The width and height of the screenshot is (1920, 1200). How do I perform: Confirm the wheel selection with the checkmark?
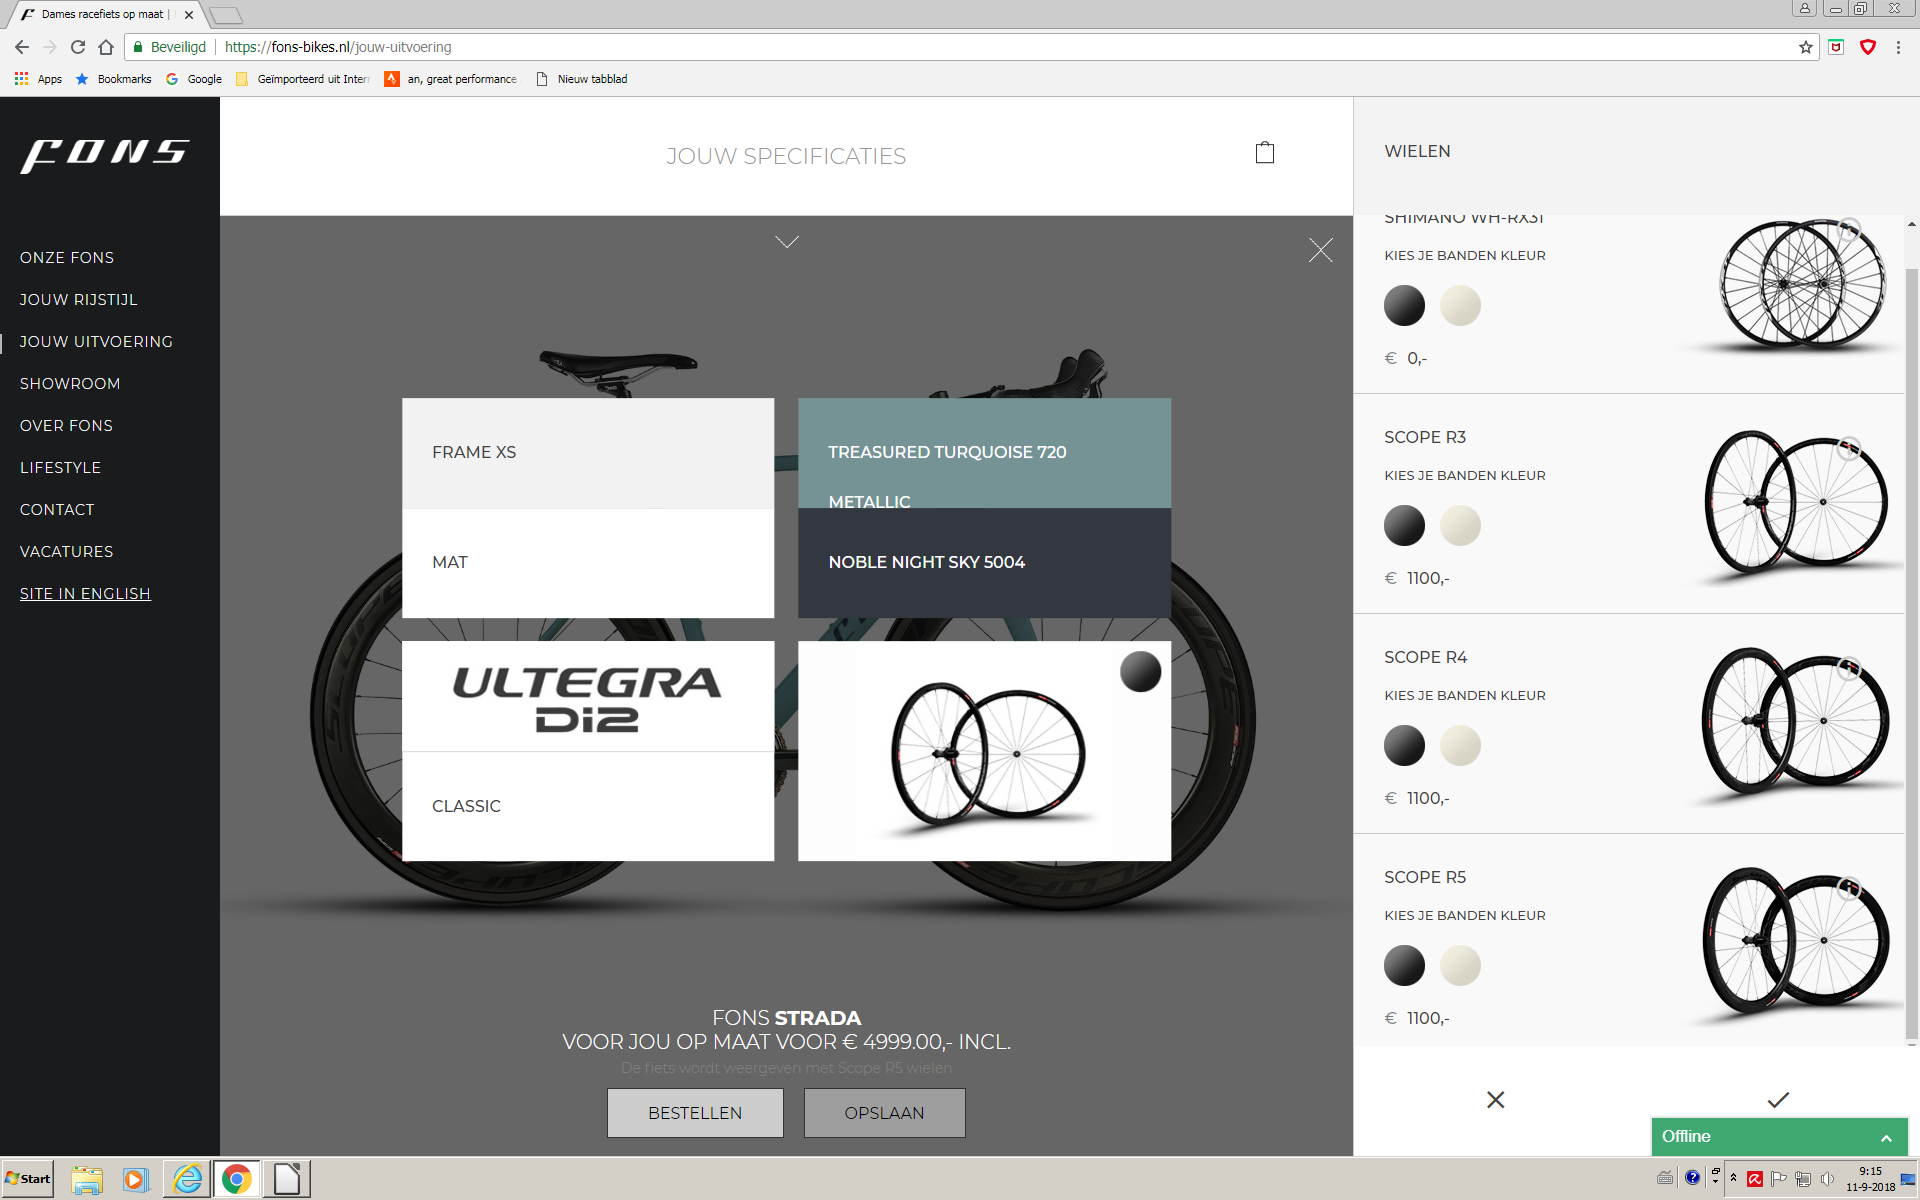tap(1777, 1099)
